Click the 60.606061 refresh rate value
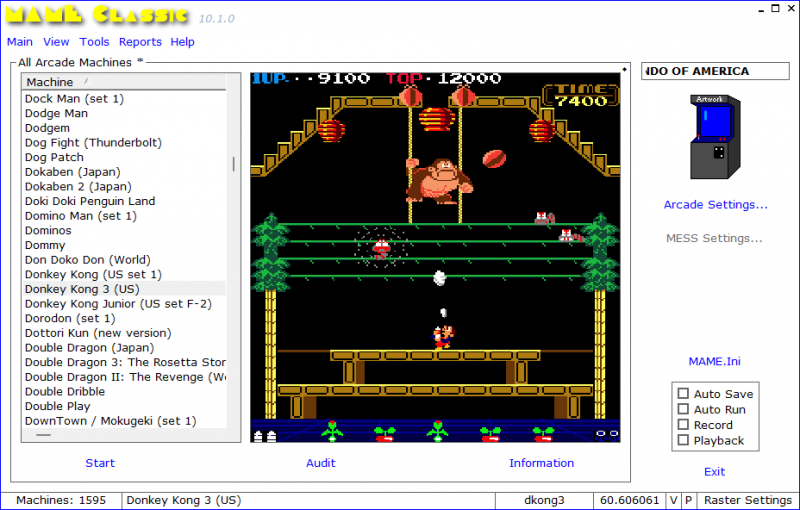Screen dimensions: 800x510 pyautogui.click(x=630, y=500)
